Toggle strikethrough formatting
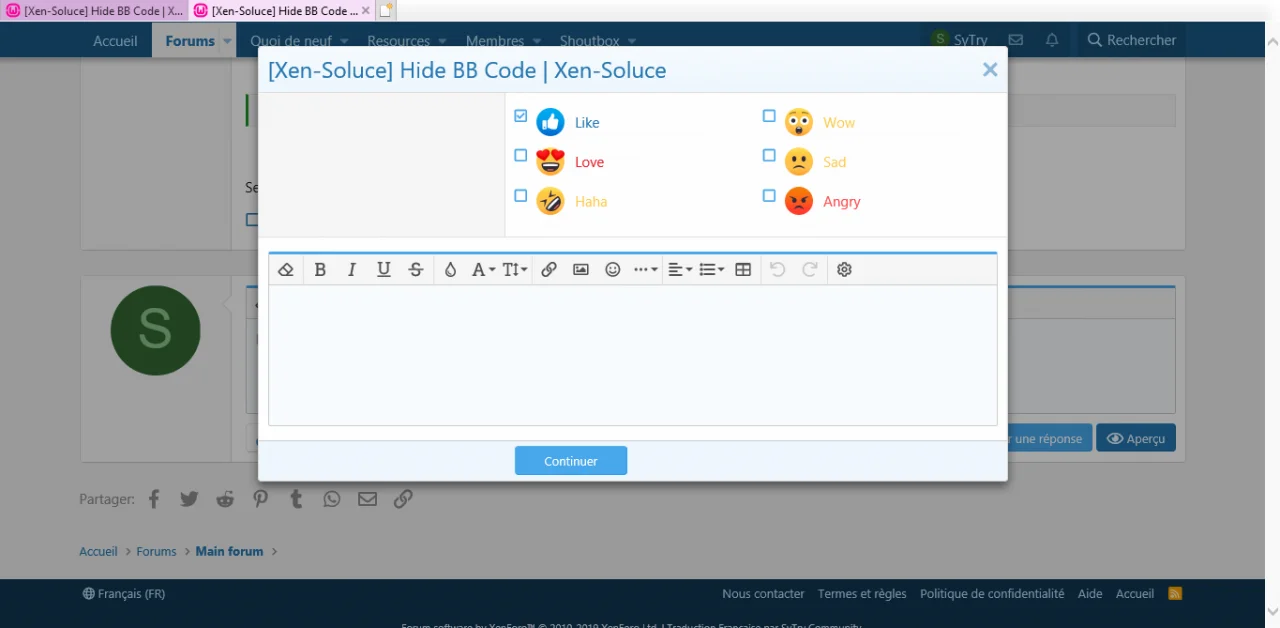Viewport: 1280px width, 628px height. 415,269
